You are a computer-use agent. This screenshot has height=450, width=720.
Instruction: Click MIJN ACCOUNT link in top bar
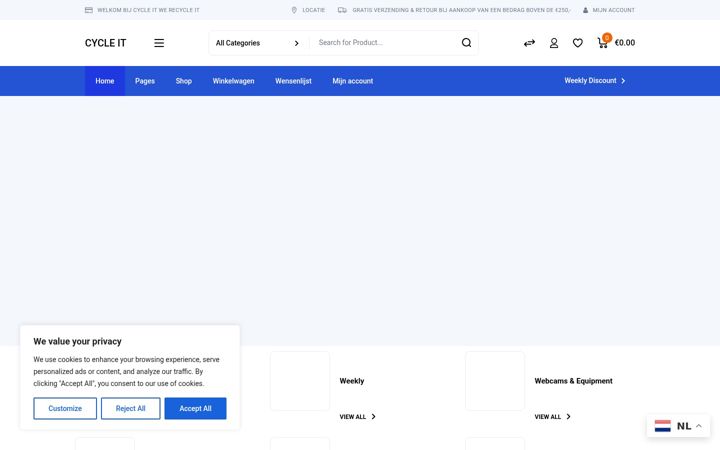pyautogui.click(x=613, y=10)
